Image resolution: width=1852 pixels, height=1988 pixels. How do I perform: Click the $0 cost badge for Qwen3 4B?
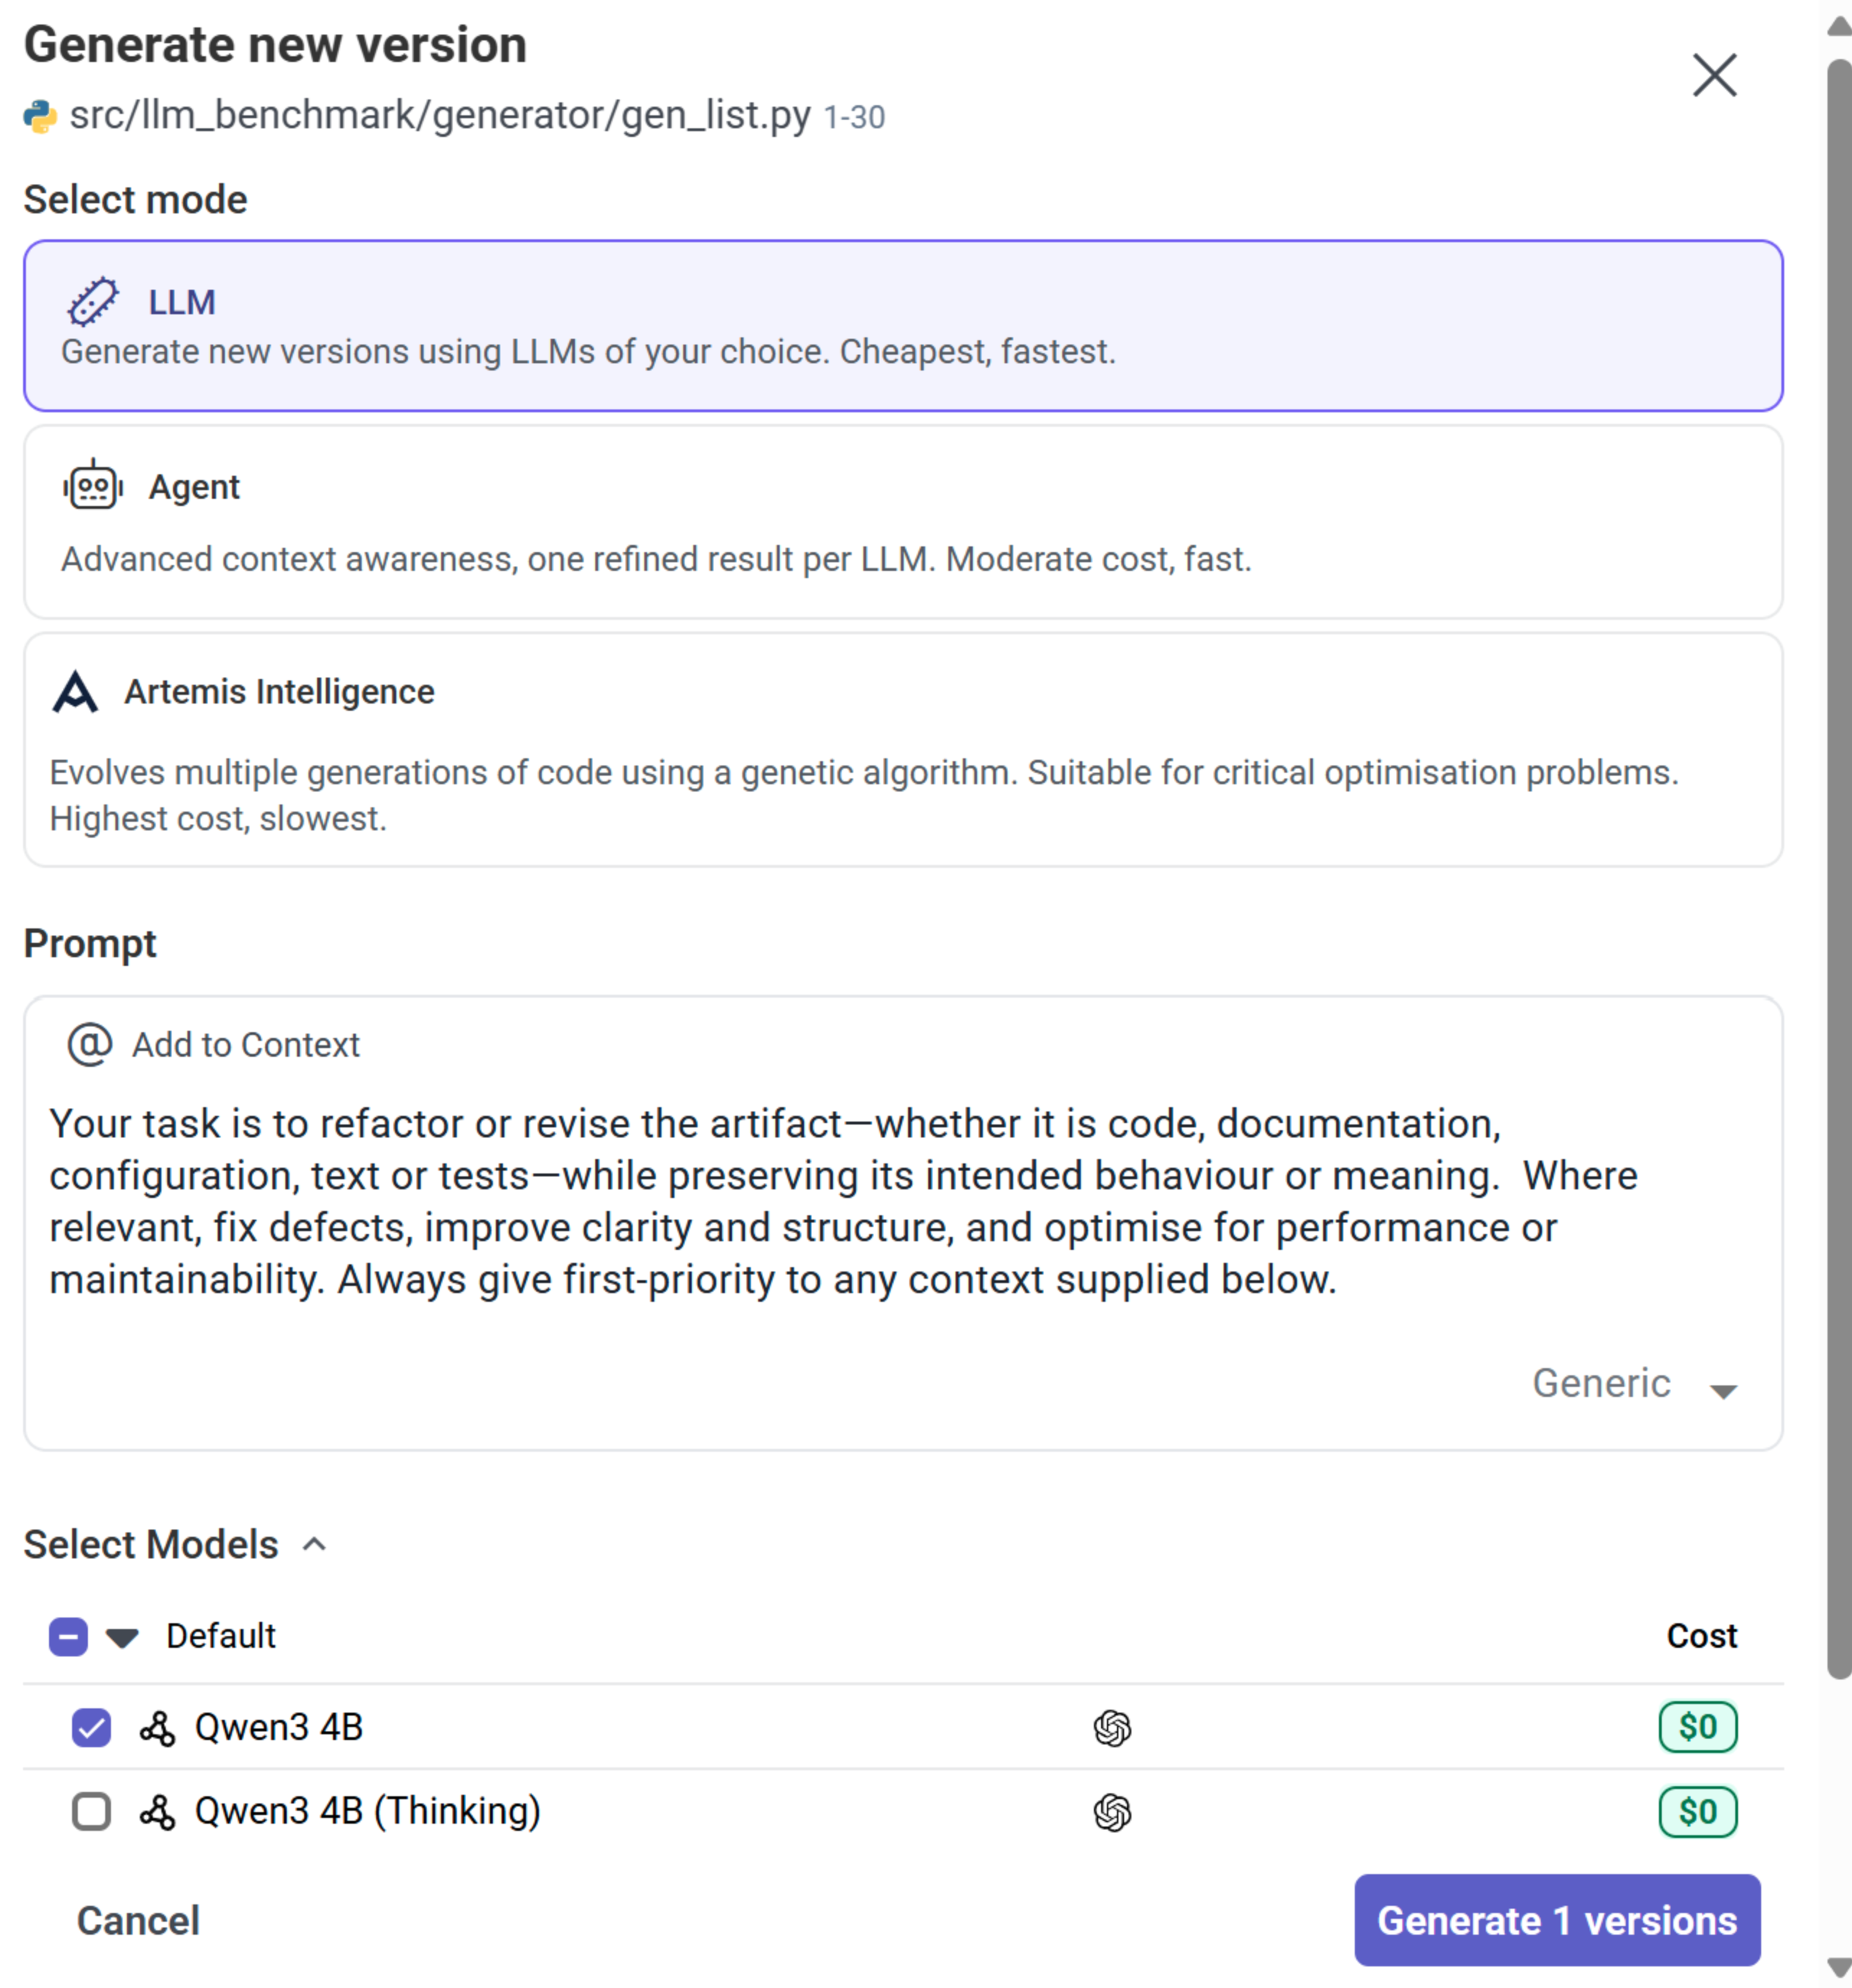(1697, 1728)
